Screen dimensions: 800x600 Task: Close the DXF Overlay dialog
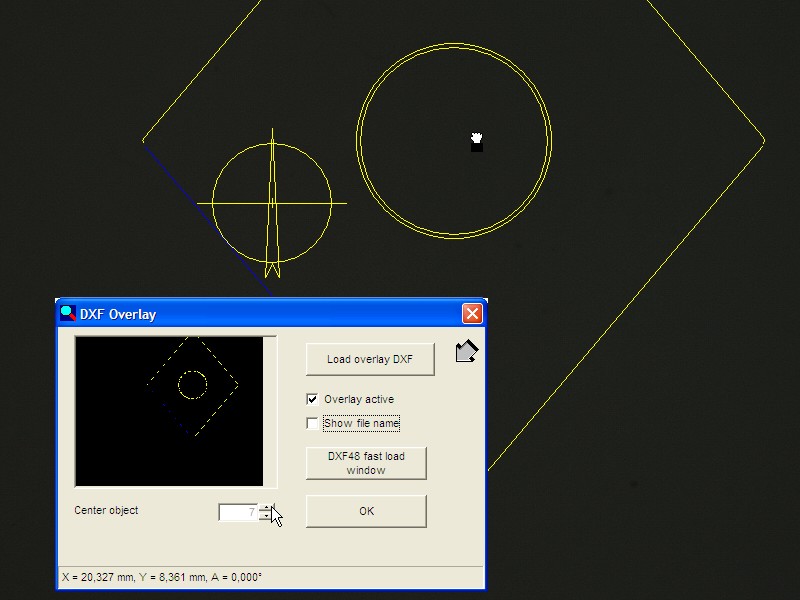472,313
